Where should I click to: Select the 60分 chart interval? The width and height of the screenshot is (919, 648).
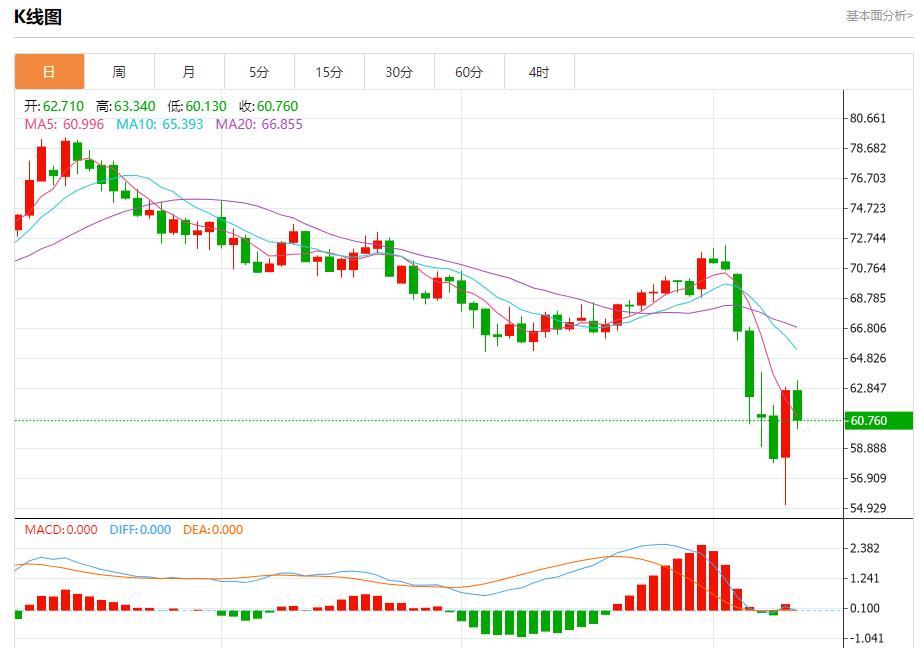[x=469, y=72]
